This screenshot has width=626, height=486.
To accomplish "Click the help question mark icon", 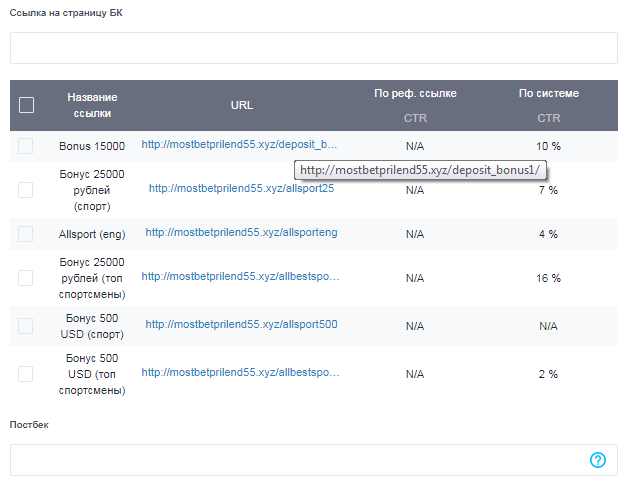I will tap(598, 460).
